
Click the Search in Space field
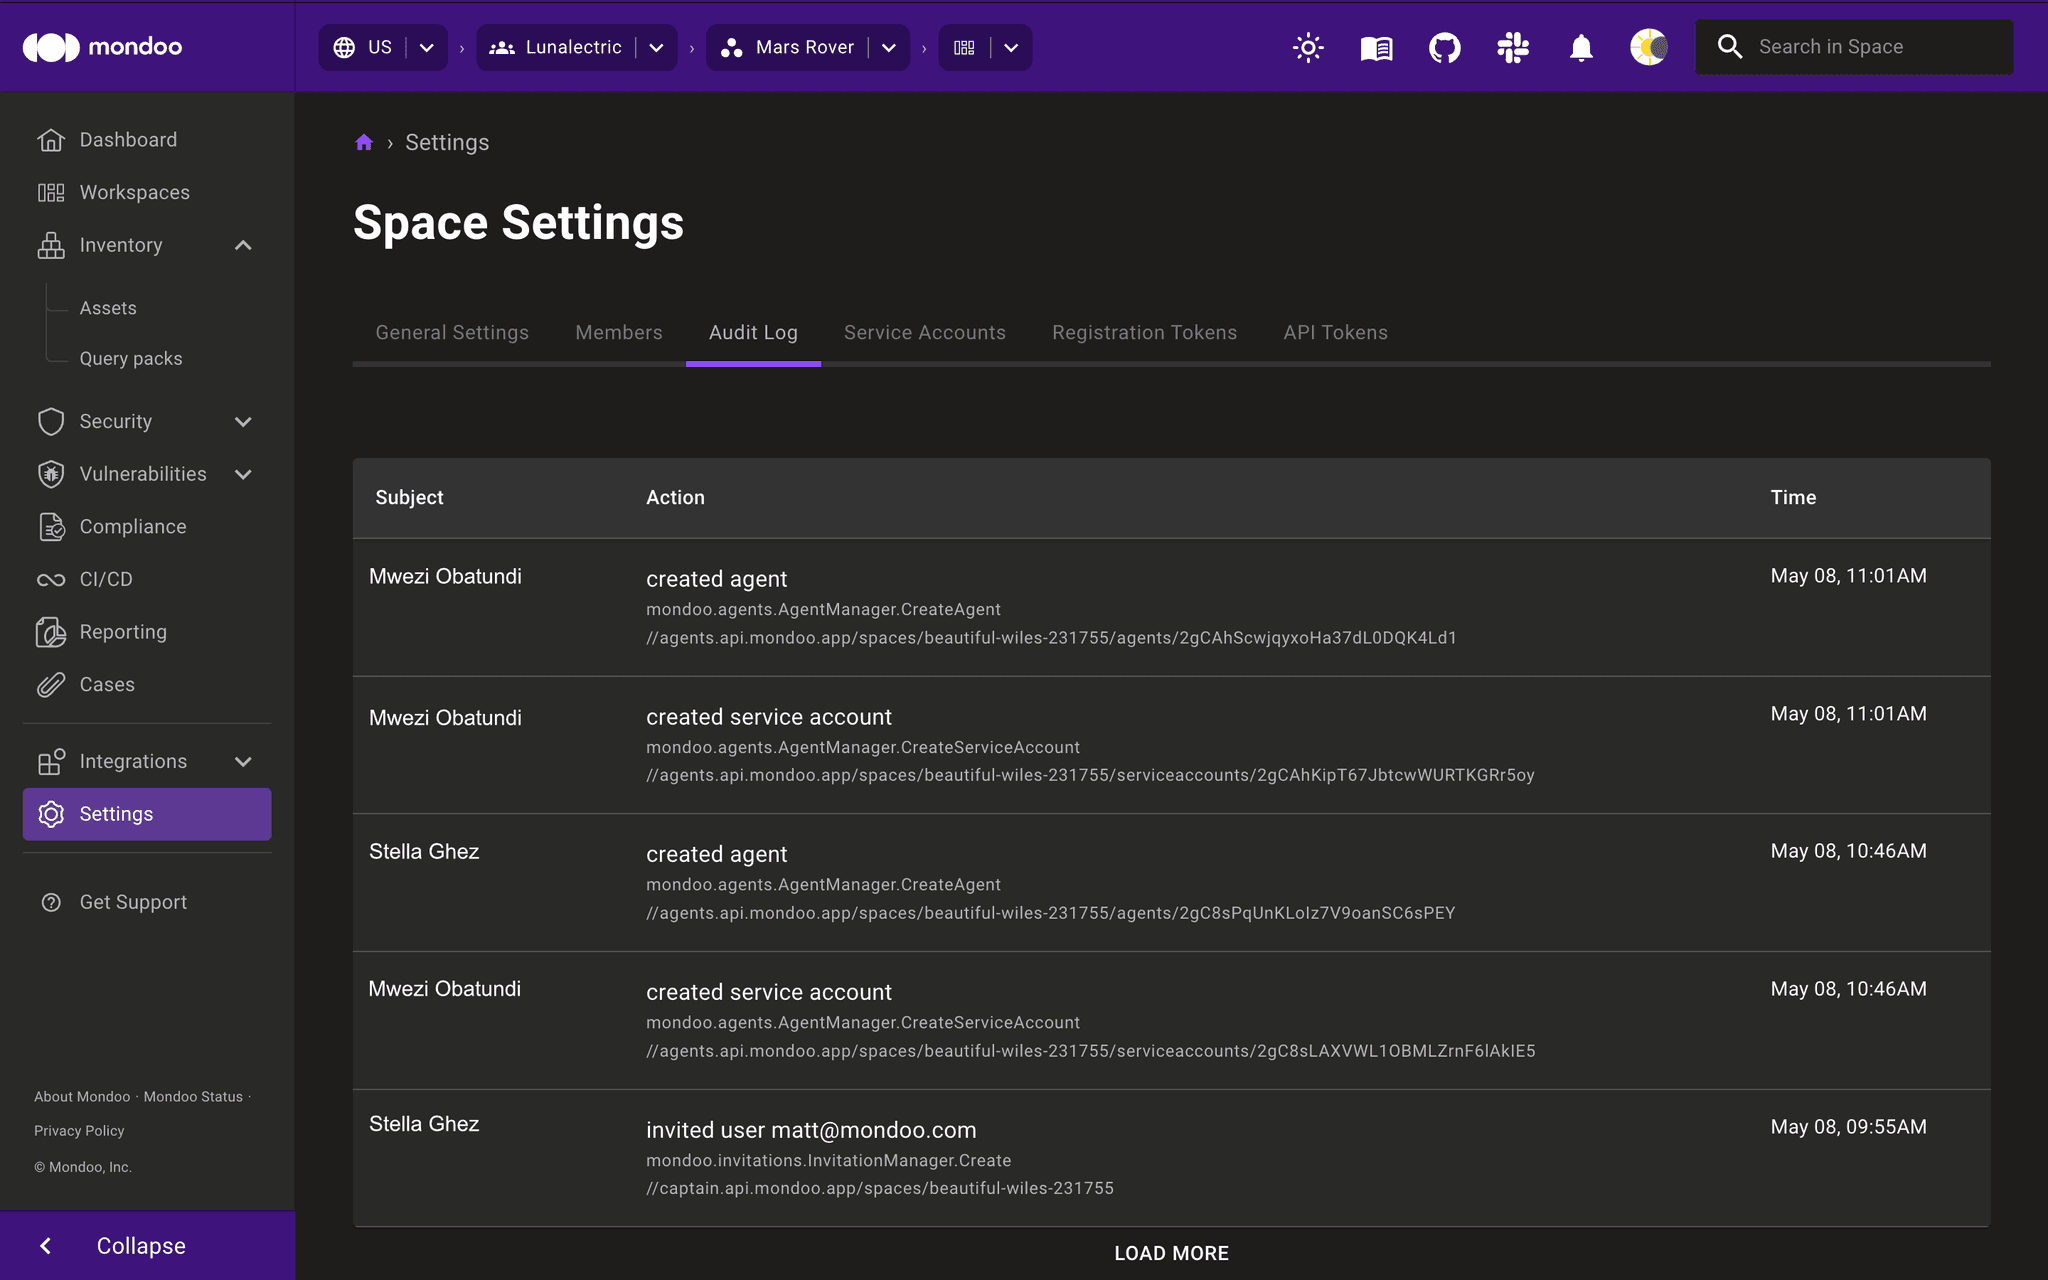(1853, 46)
